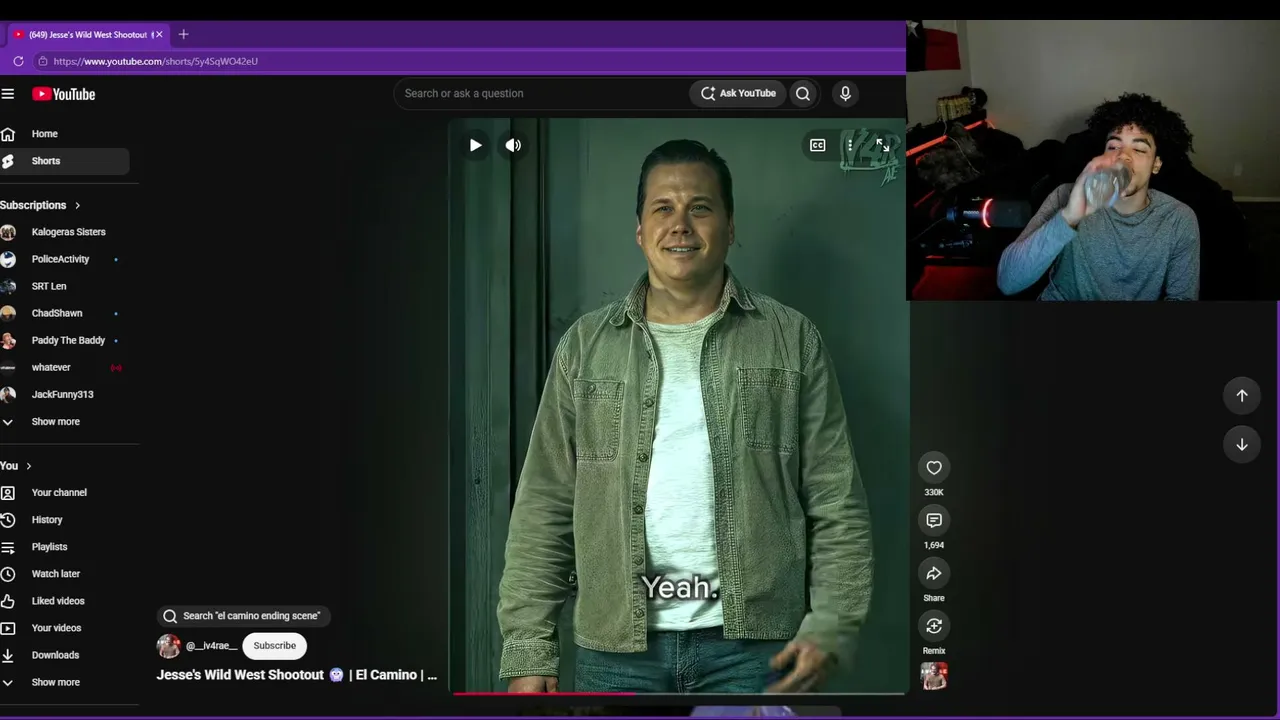
Task: Click the Ask YouTube button
Action: pos(738,93)
